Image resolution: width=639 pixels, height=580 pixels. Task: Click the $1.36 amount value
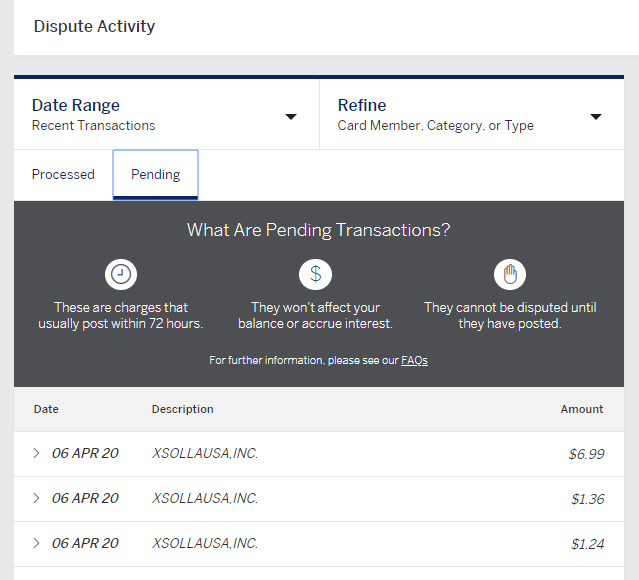(x=587, y=498)
